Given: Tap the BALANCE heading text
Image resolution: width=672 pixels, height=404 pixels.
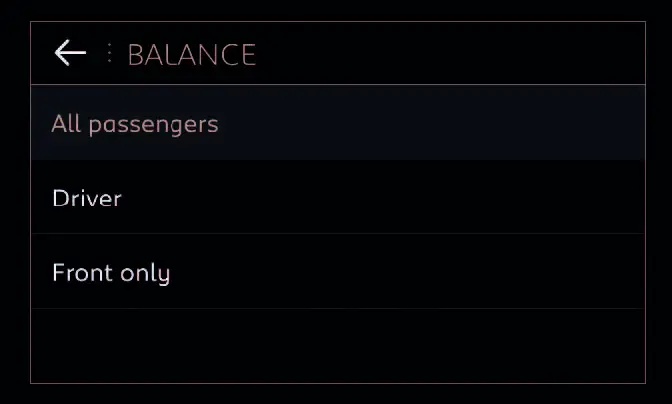Looking at the screenshot, I should click(x=192, y=54).
